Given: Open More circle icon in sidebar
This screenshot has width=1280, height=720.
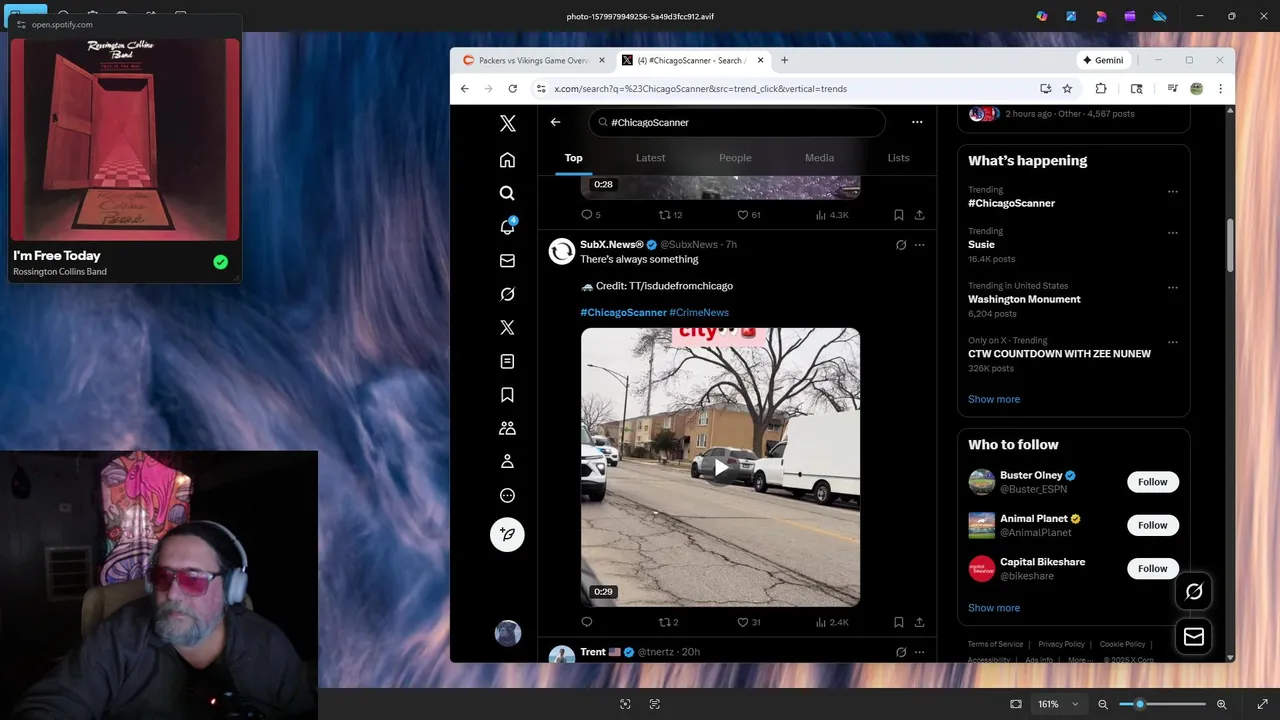Looking at the screenshot, I should (x=507, y=495).
